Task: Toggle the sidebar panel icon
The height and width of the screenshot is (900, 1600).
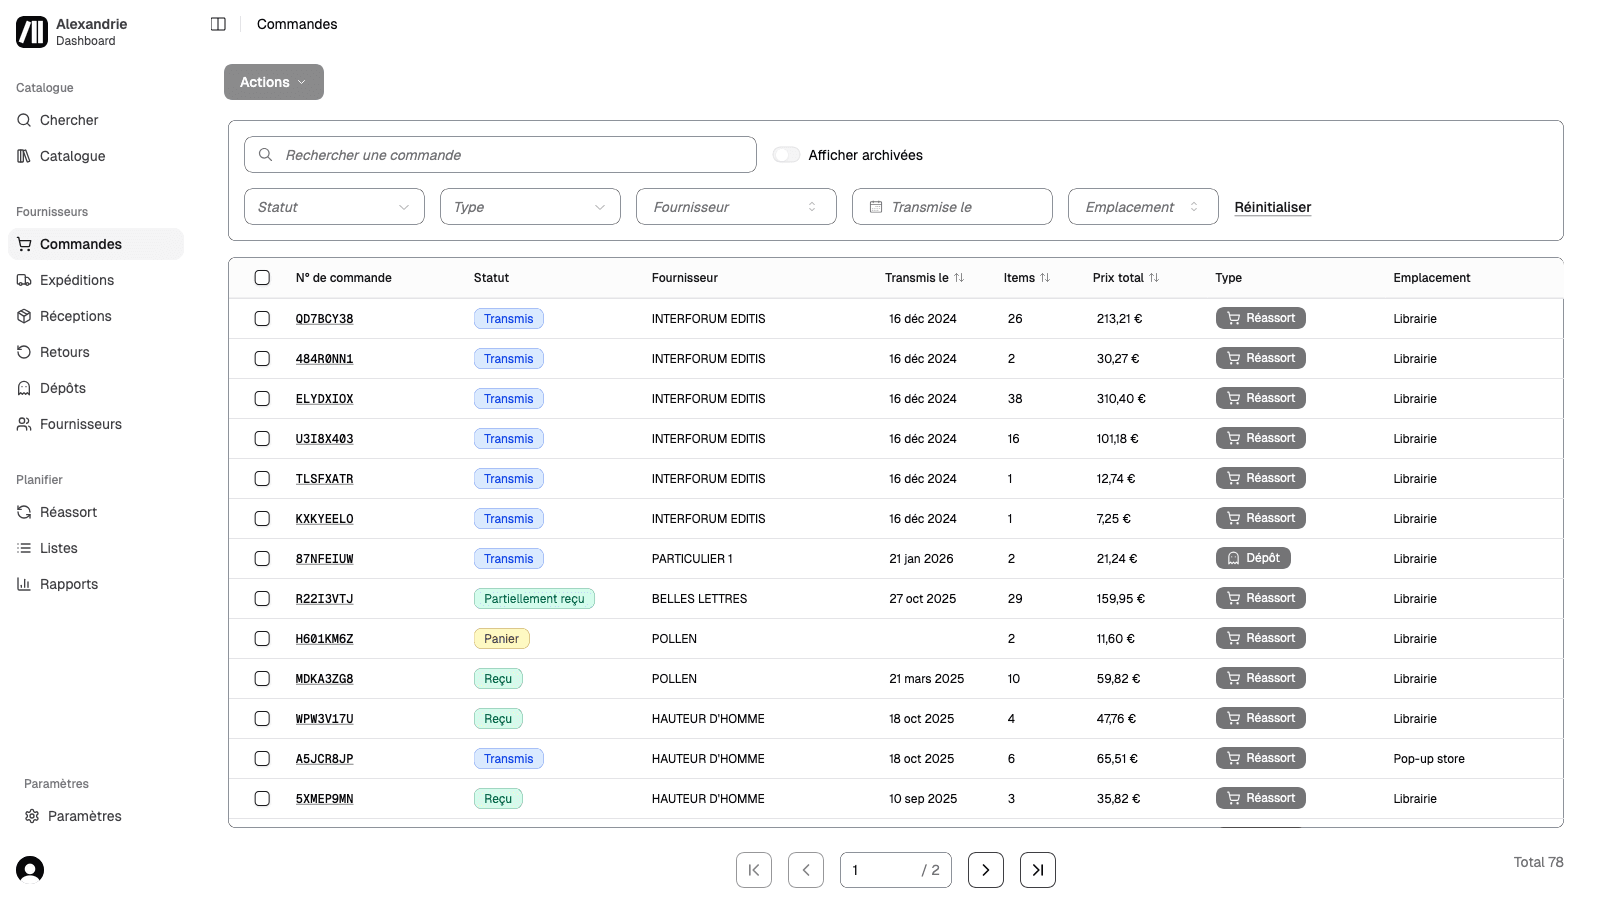Action: (x=218, y=24)
